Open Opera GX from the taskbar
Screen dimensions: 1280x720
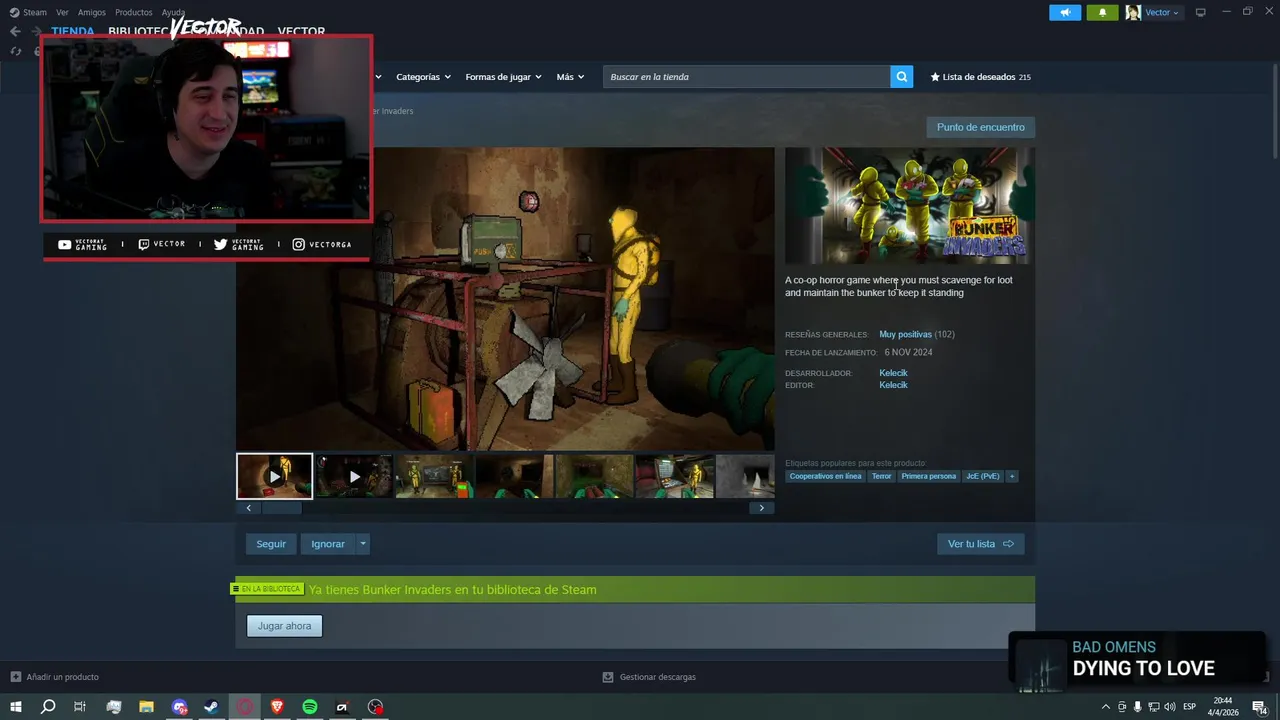[x=244, y=707]
